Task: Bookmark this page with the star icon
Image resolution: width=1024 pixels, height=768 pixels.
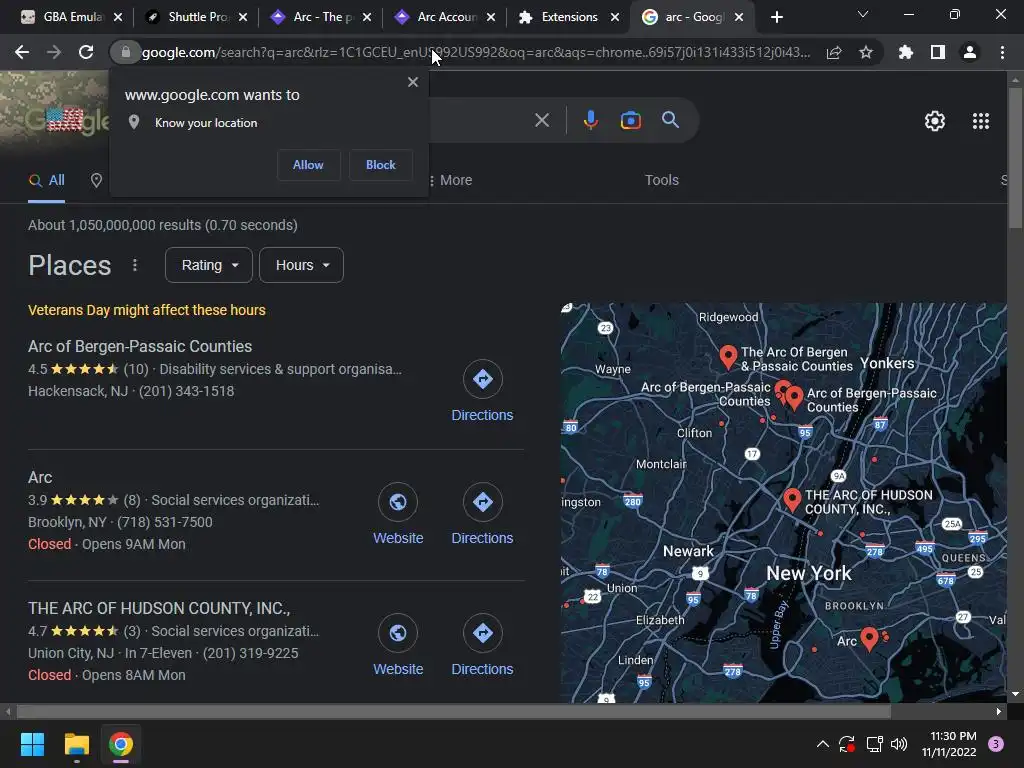Action: click(x=866, y=52)
